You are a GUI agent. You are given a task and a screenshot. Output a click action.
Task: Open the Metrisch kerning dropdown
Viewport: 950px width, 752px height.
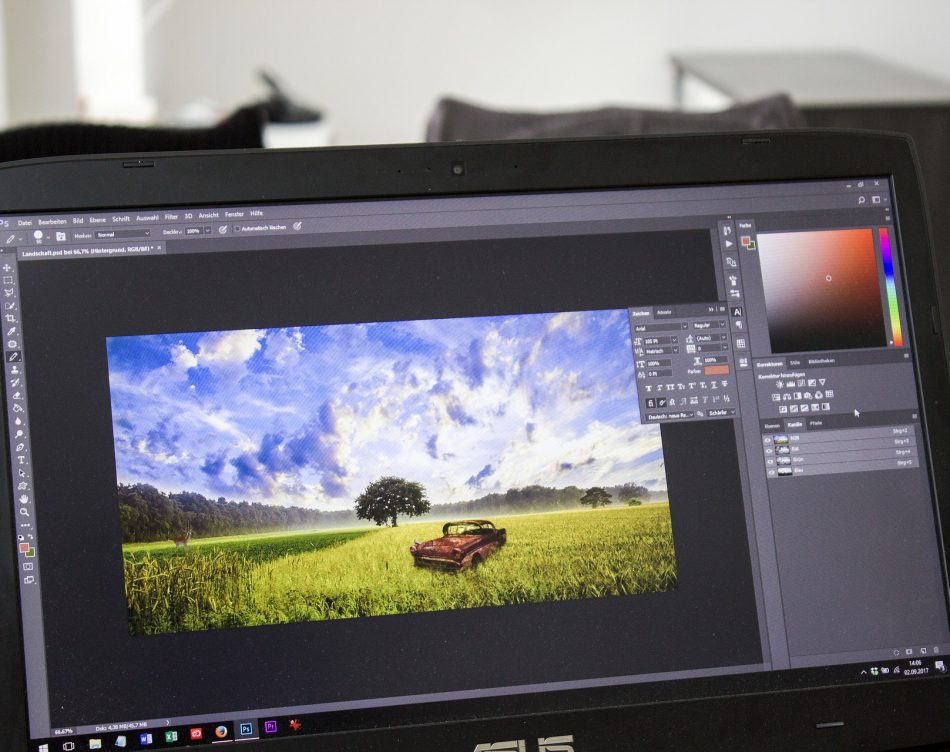[x=662, y=351]
